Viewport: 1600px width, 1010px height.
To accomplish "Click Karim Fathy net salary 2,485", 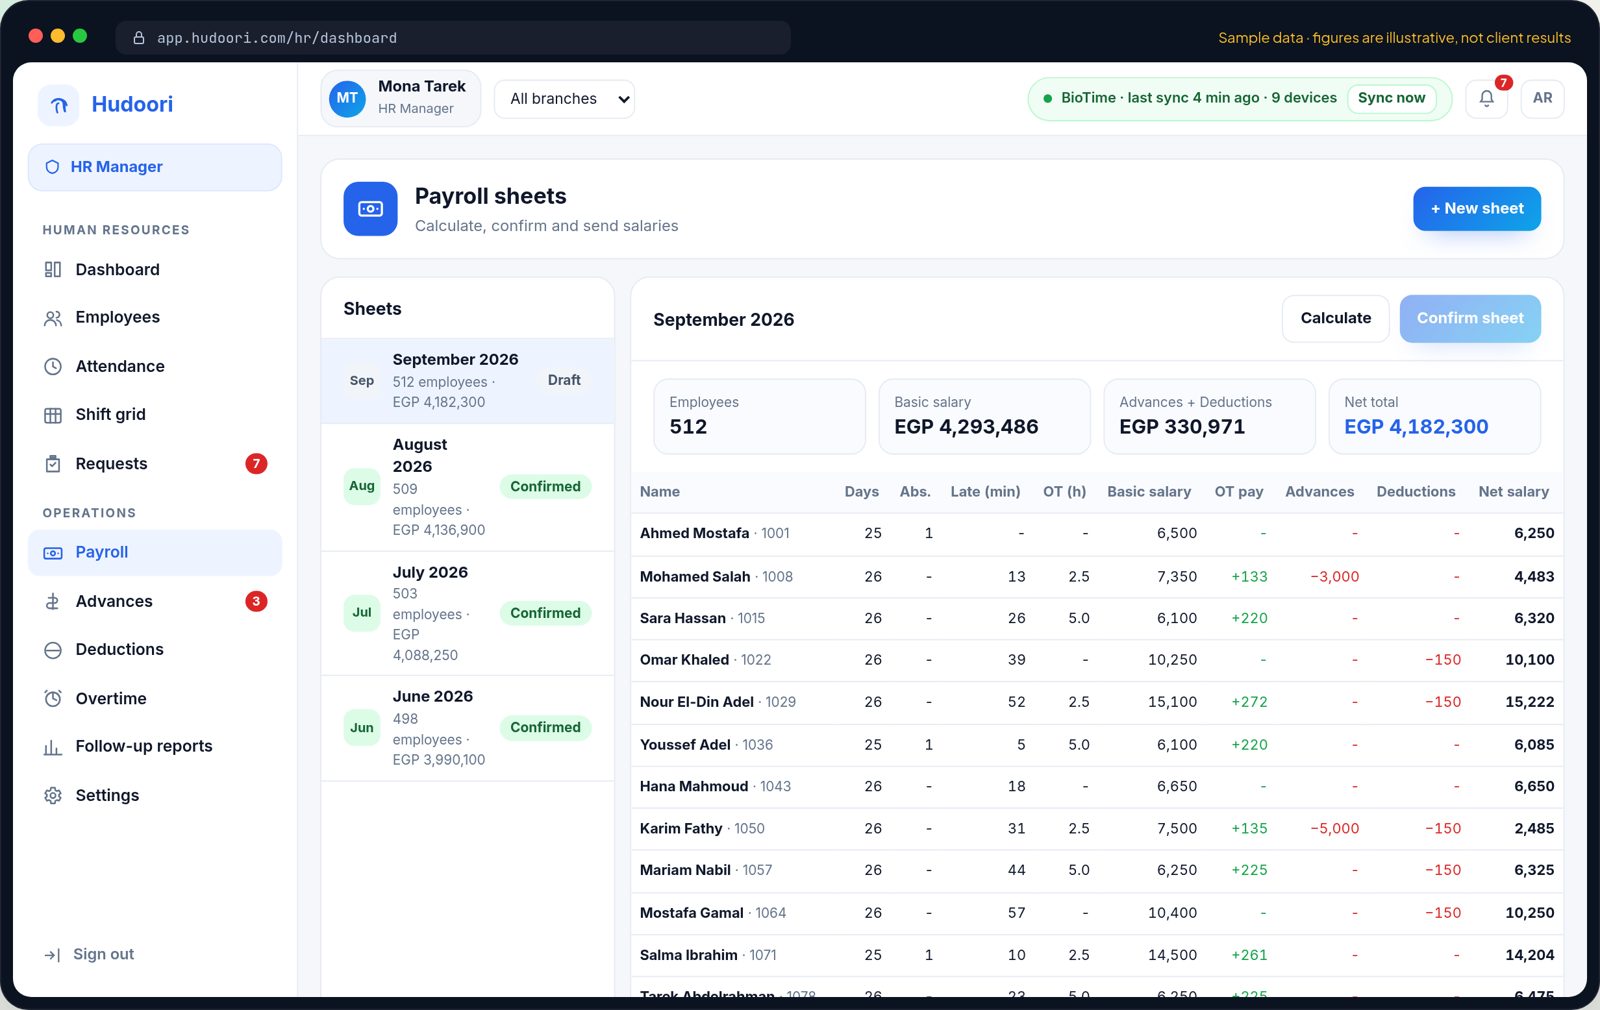I will (x=1533, y=829).
